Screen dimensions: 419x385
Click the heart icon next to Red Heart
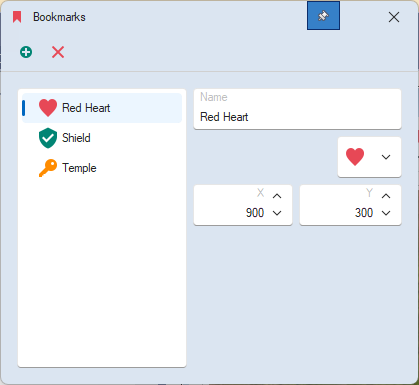click(x=48, y=108)
